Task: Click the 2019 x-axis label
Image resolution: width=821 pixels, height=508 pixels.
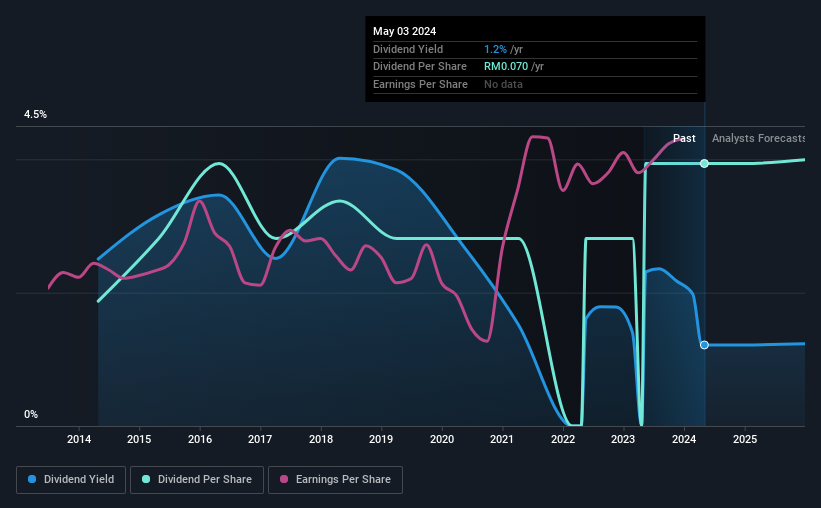Action: (x=381, y=439)
